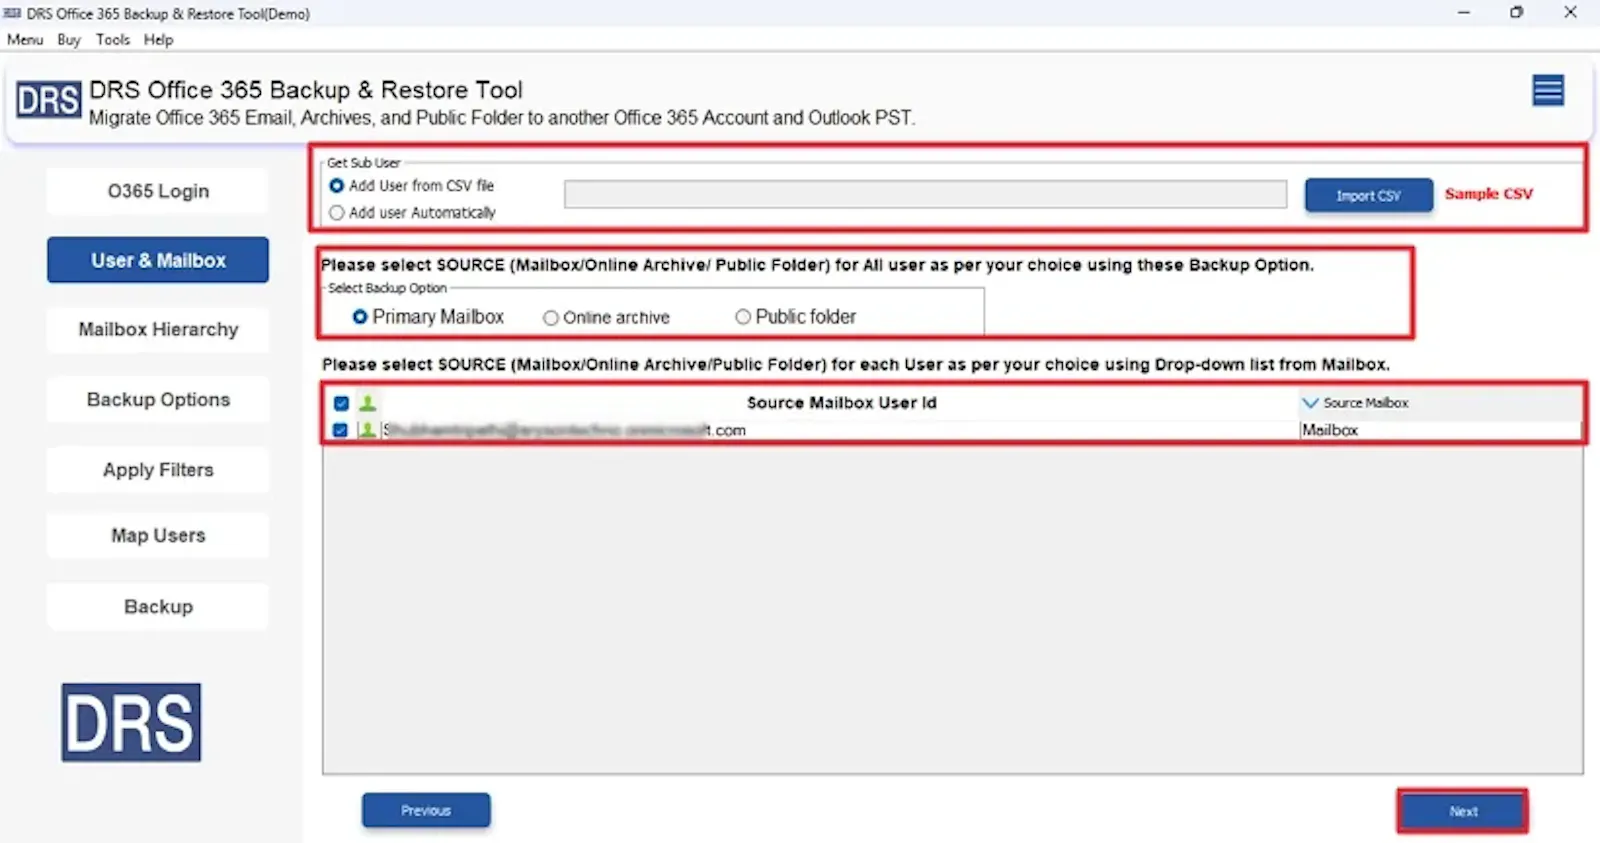1600x843 pixels.
Task: Go to the Backup step in sidebar
Action: click(x=158, y=606)
